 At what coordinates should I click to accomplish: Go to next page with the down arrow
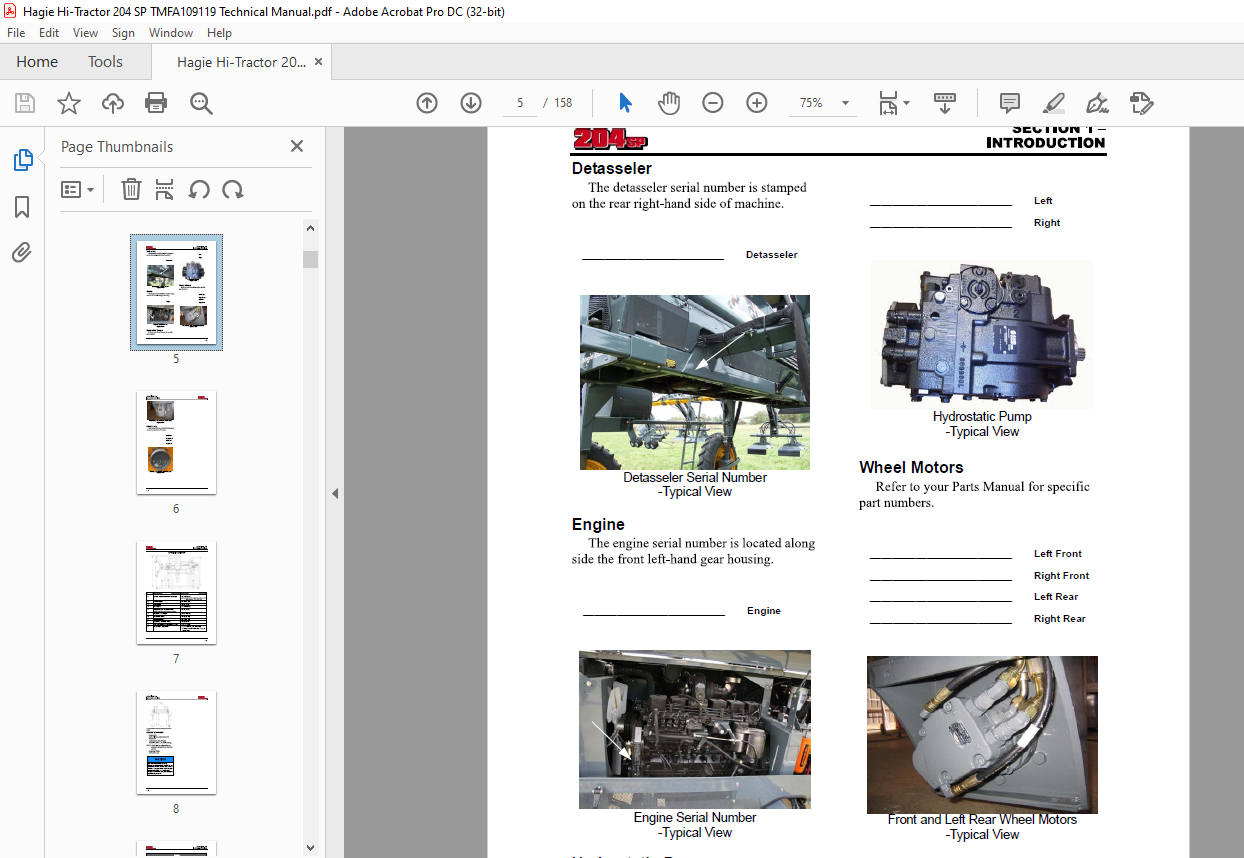(x=471, y=103)
